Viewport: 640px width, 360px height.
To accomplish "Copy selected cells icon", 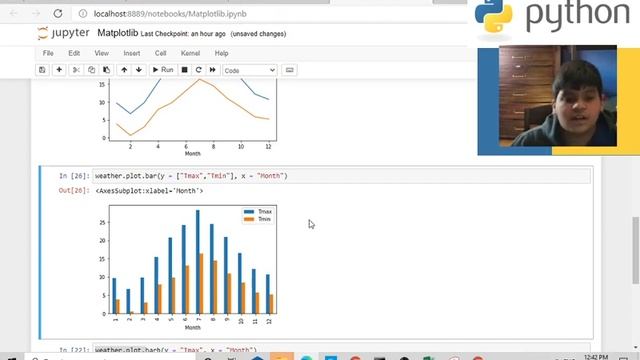I will tap(91, 70).
